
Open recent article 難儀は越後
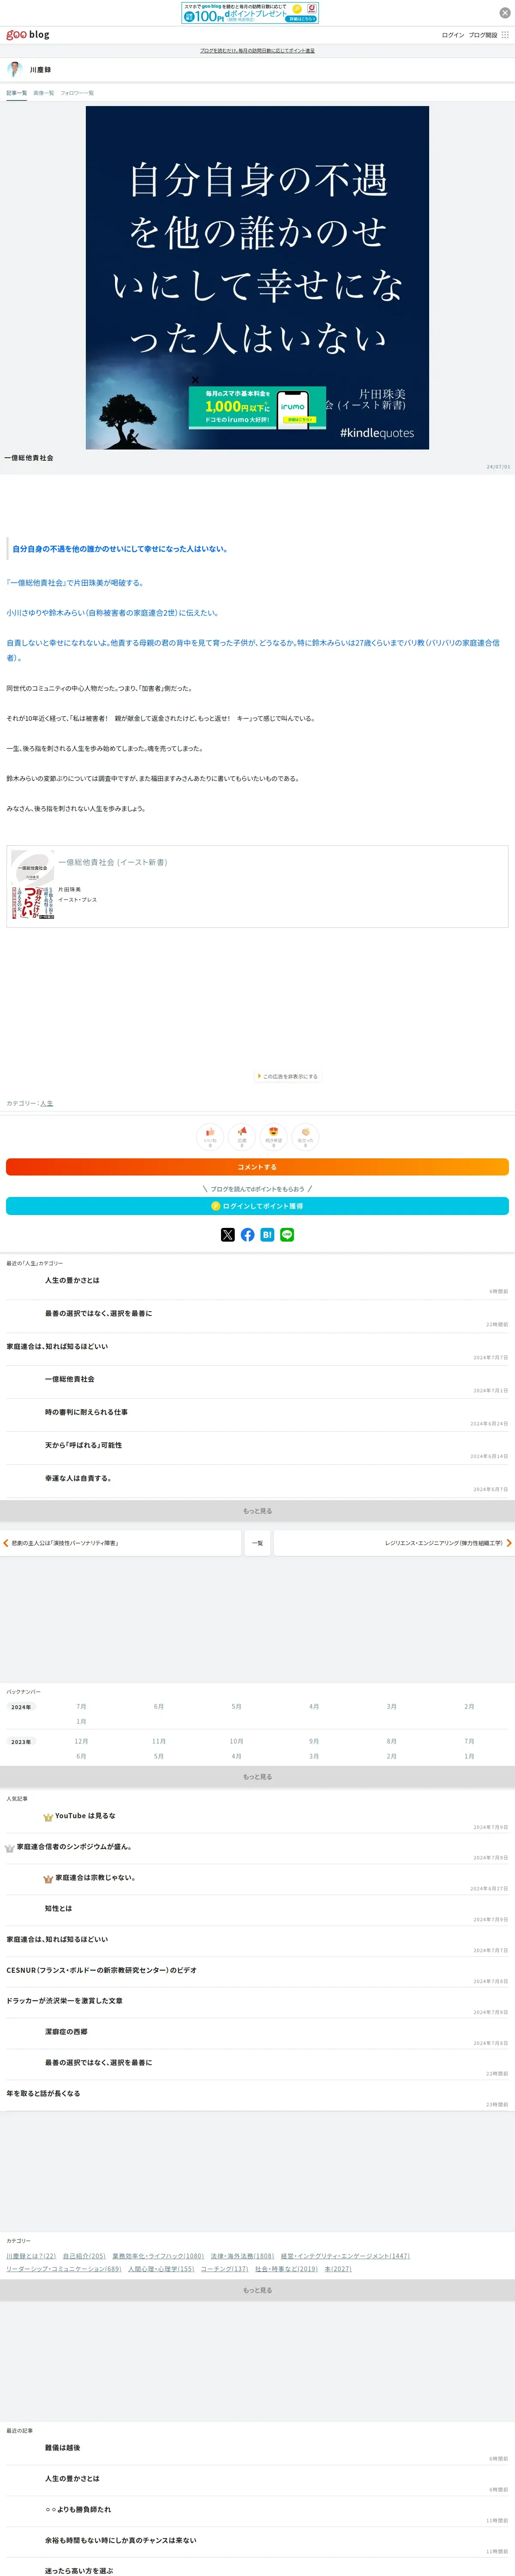(x=62, y=2448)
